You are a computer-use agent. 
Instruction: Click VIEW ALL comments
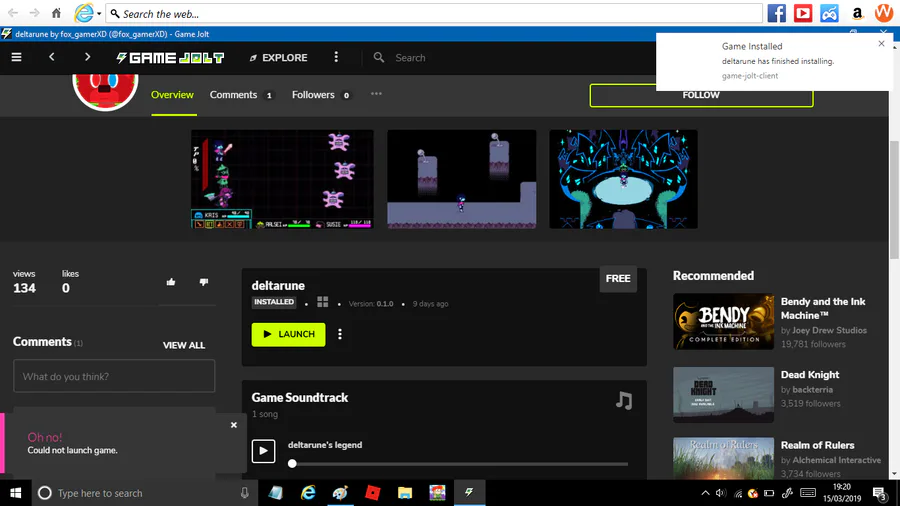(184, 345)
